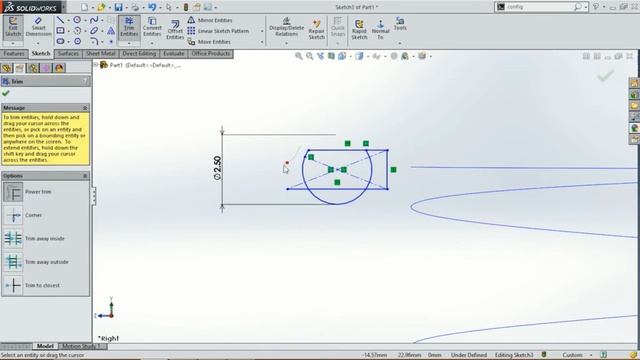Click Linear Sketch Pattern in the ribbon
Viewport: 640px width, 360px height.
click(x=218, y=31)
